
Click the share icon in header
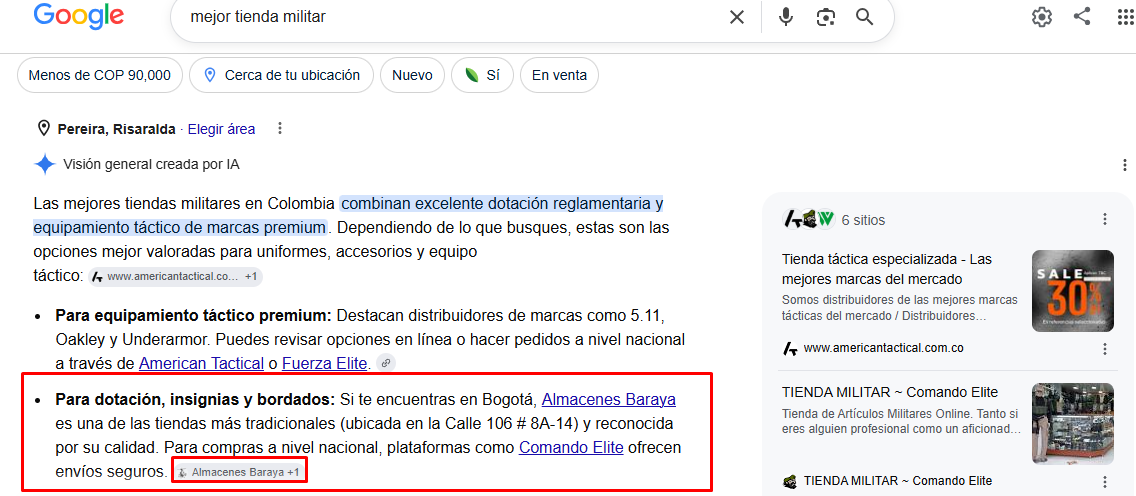(x=1082, y=17)
